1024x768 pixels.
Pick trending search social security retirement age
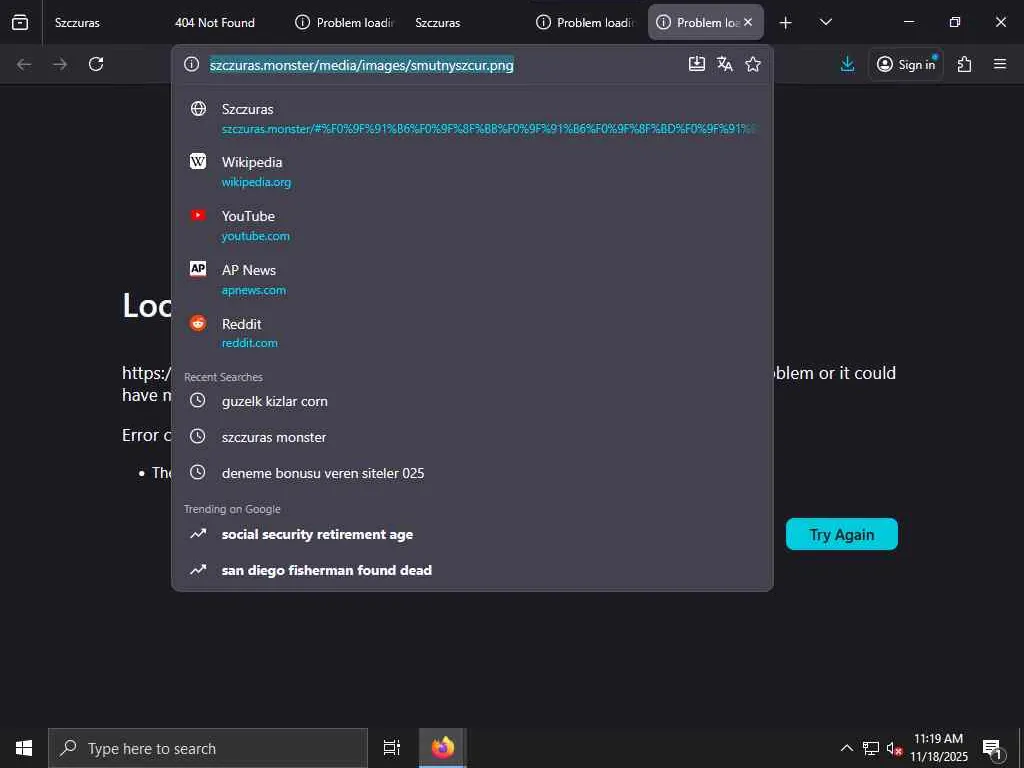point(472,534)
